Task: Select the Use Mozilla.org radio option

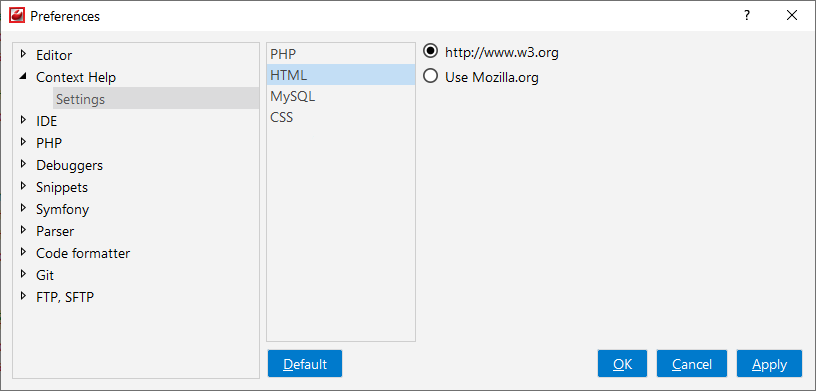Action: pos(431,77)
